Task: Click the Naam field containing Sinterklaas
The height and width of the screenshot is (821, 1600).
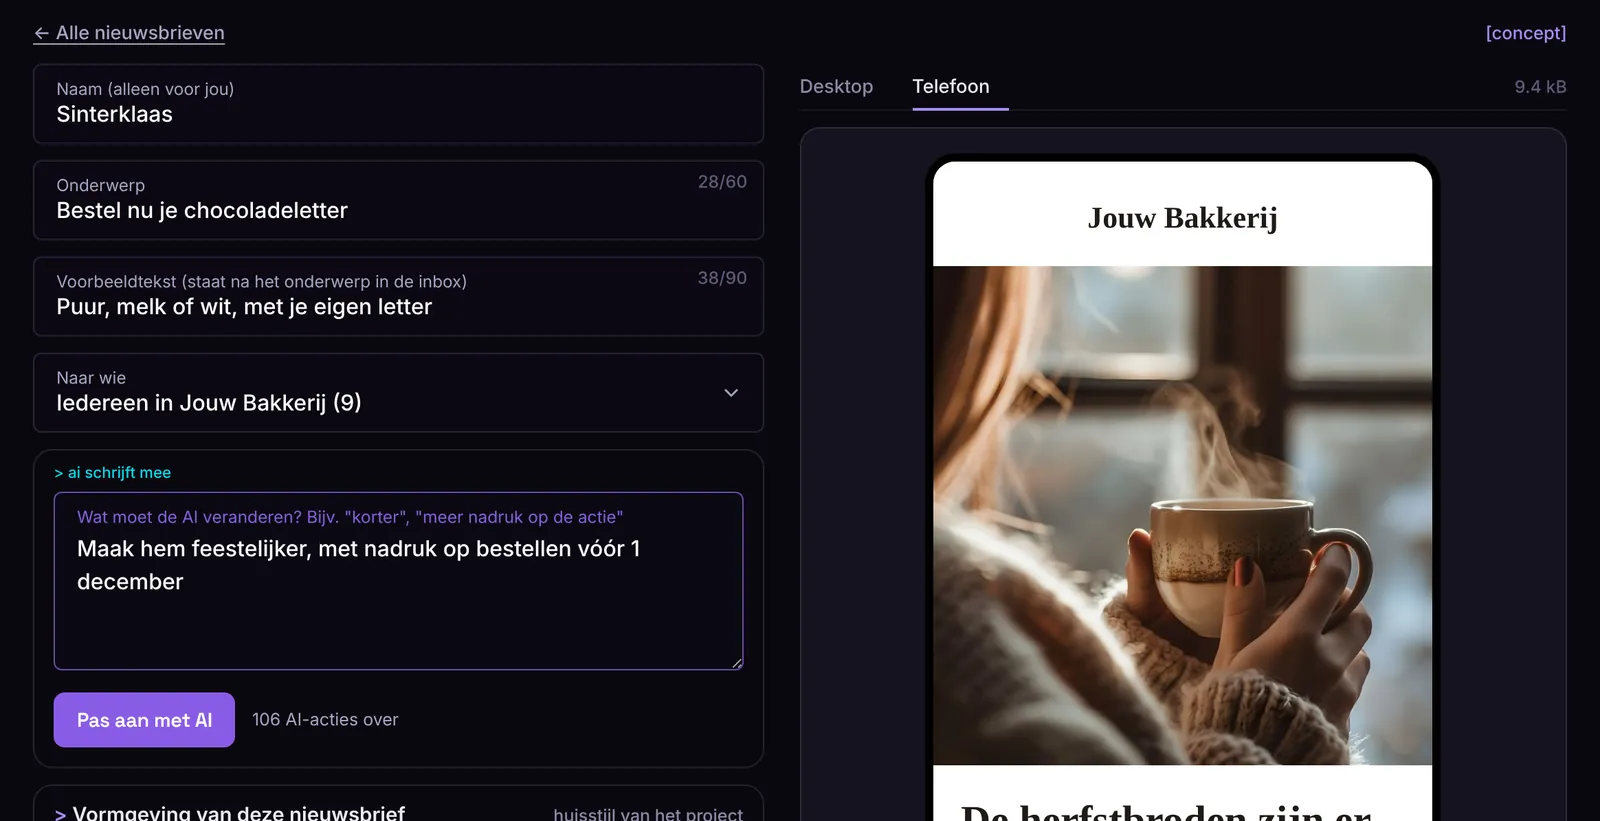Action: 398,104
